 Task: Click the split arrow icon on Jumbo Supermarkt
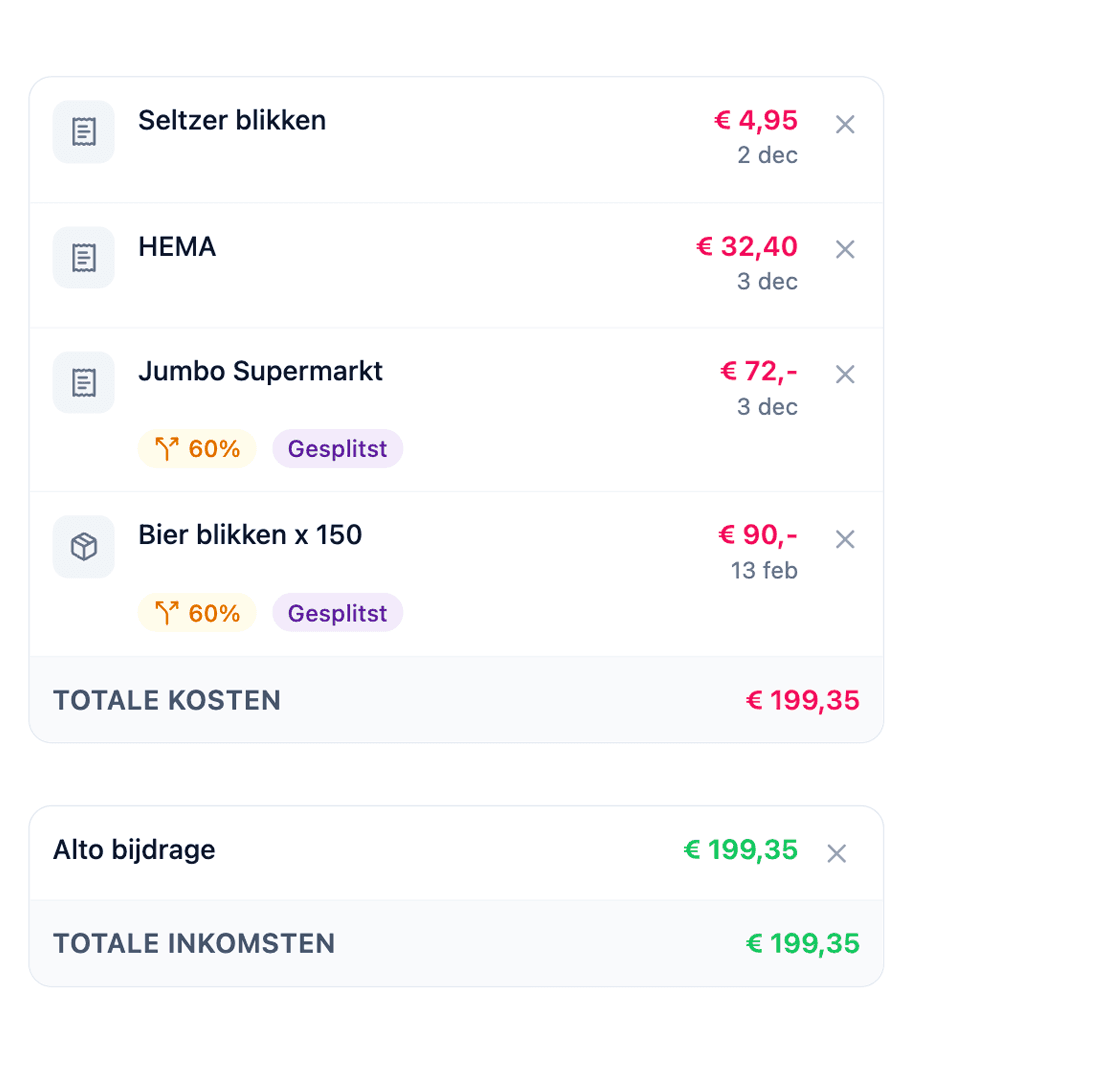(x=168, y=448)
